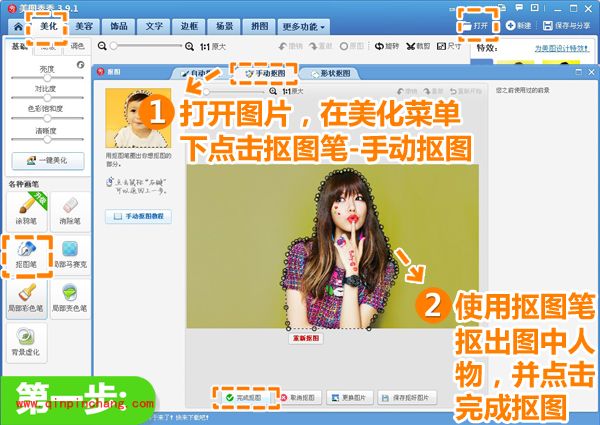This screenshot has height=425, width=600.
Task: Click the baby sample thumbnail
Action: tap(138, 118)
